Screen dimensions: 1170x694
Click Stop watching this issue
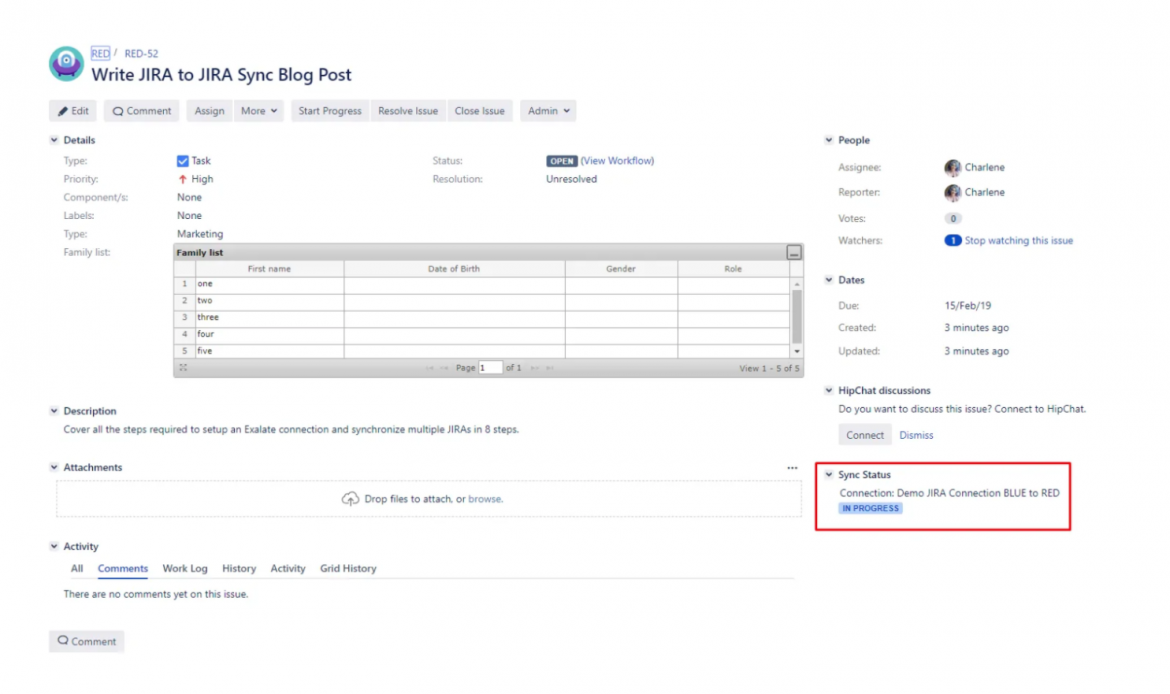[x=1019, y=240]
